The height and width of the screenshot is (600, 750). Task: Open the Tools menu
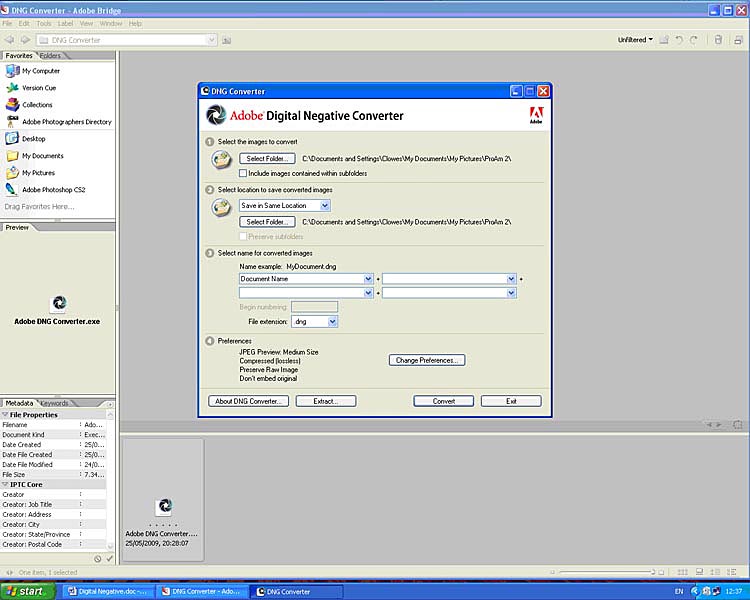click(x=43, y=23)
